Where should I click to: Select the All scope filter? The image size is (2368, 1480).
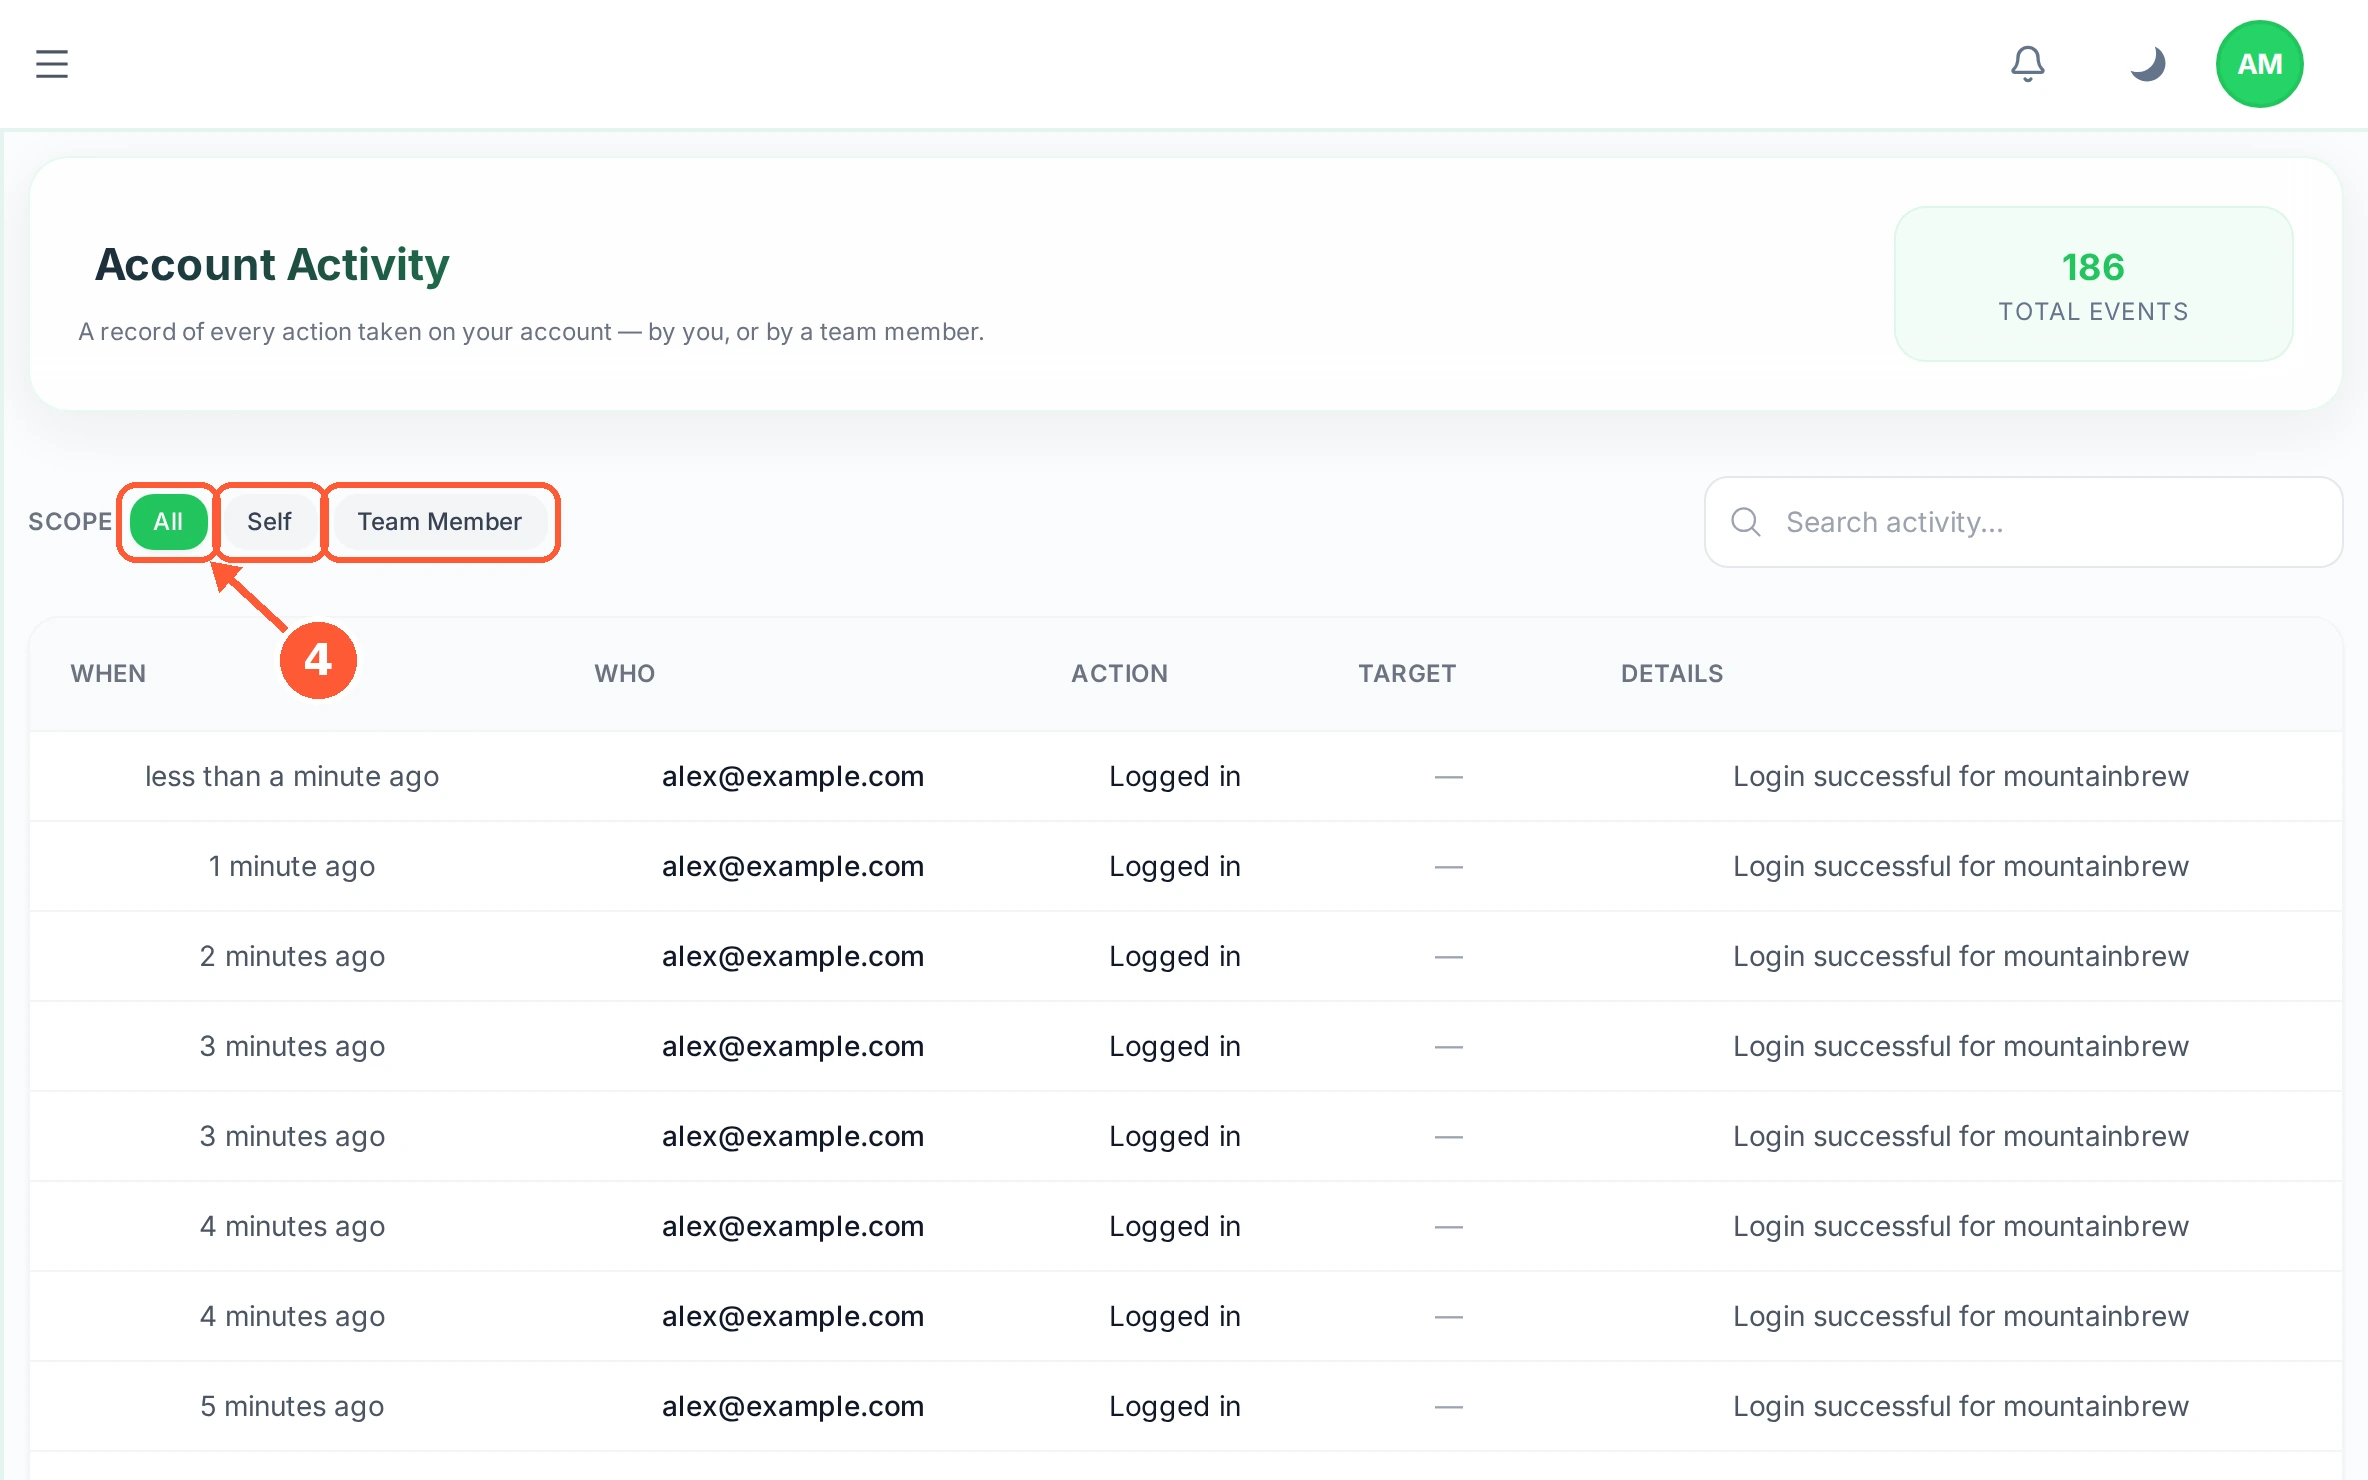168,522
